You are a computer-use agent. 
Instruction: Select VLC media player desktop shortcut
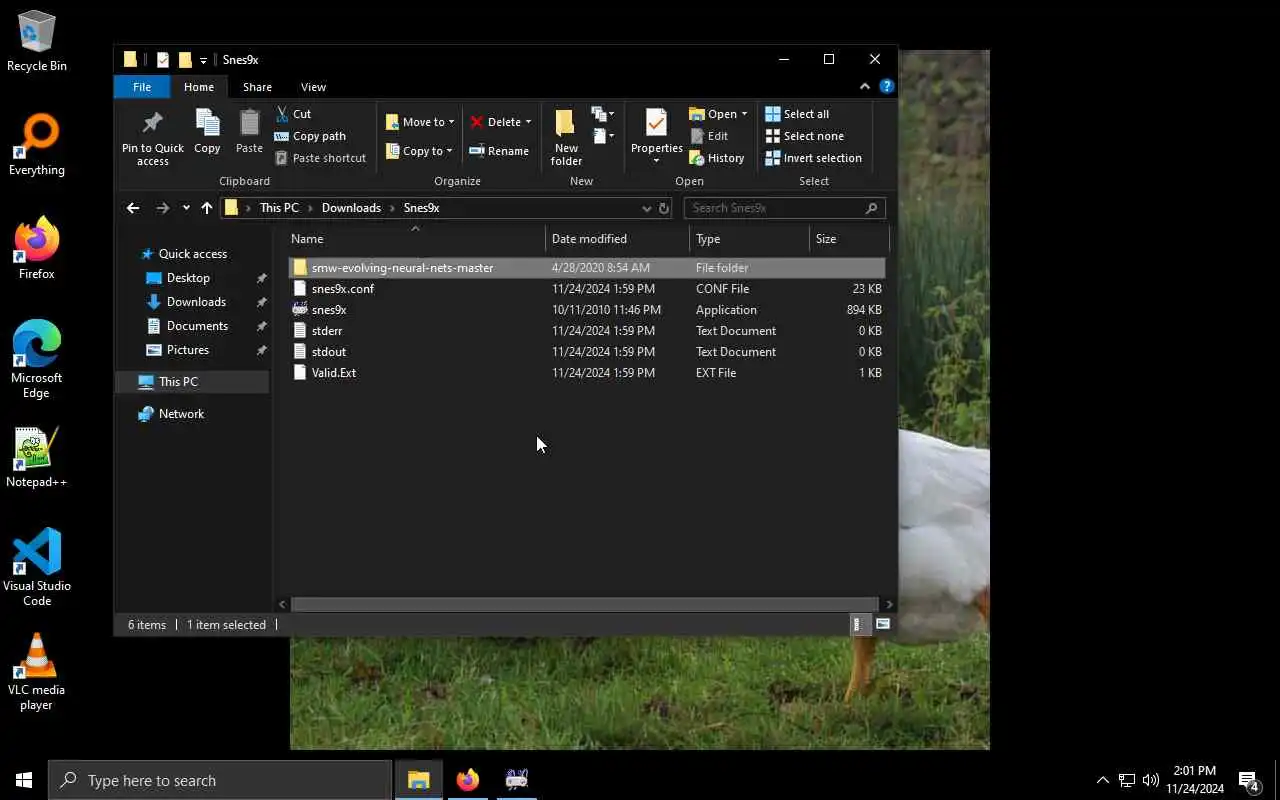37,671
